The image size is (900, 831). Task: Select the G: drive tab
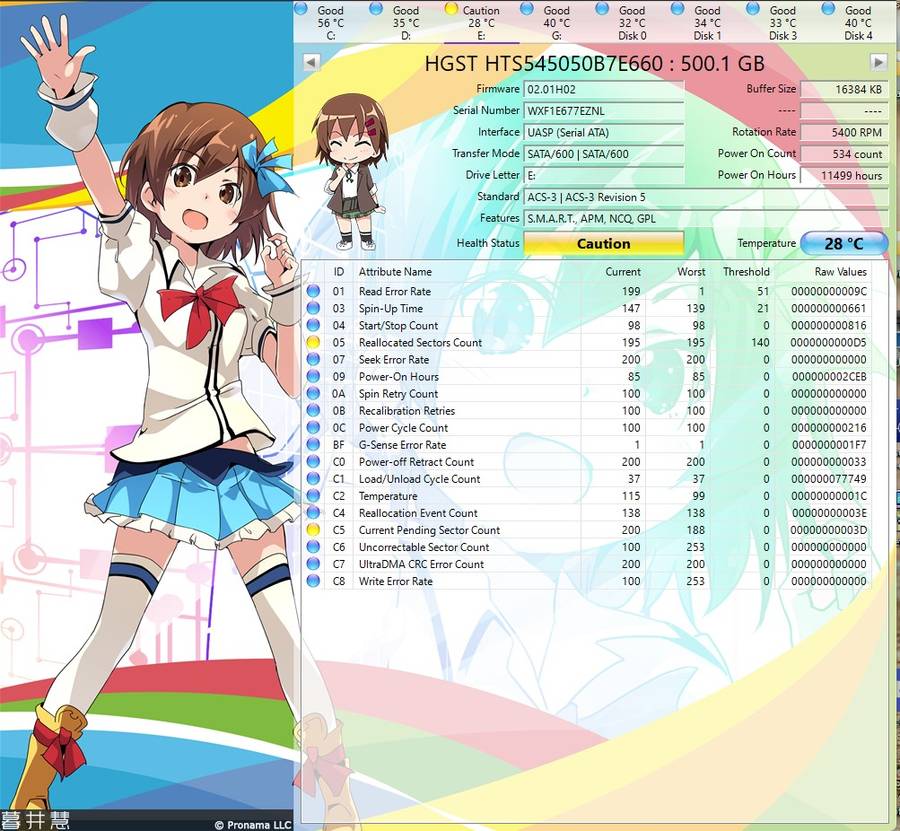pos(556,23)
